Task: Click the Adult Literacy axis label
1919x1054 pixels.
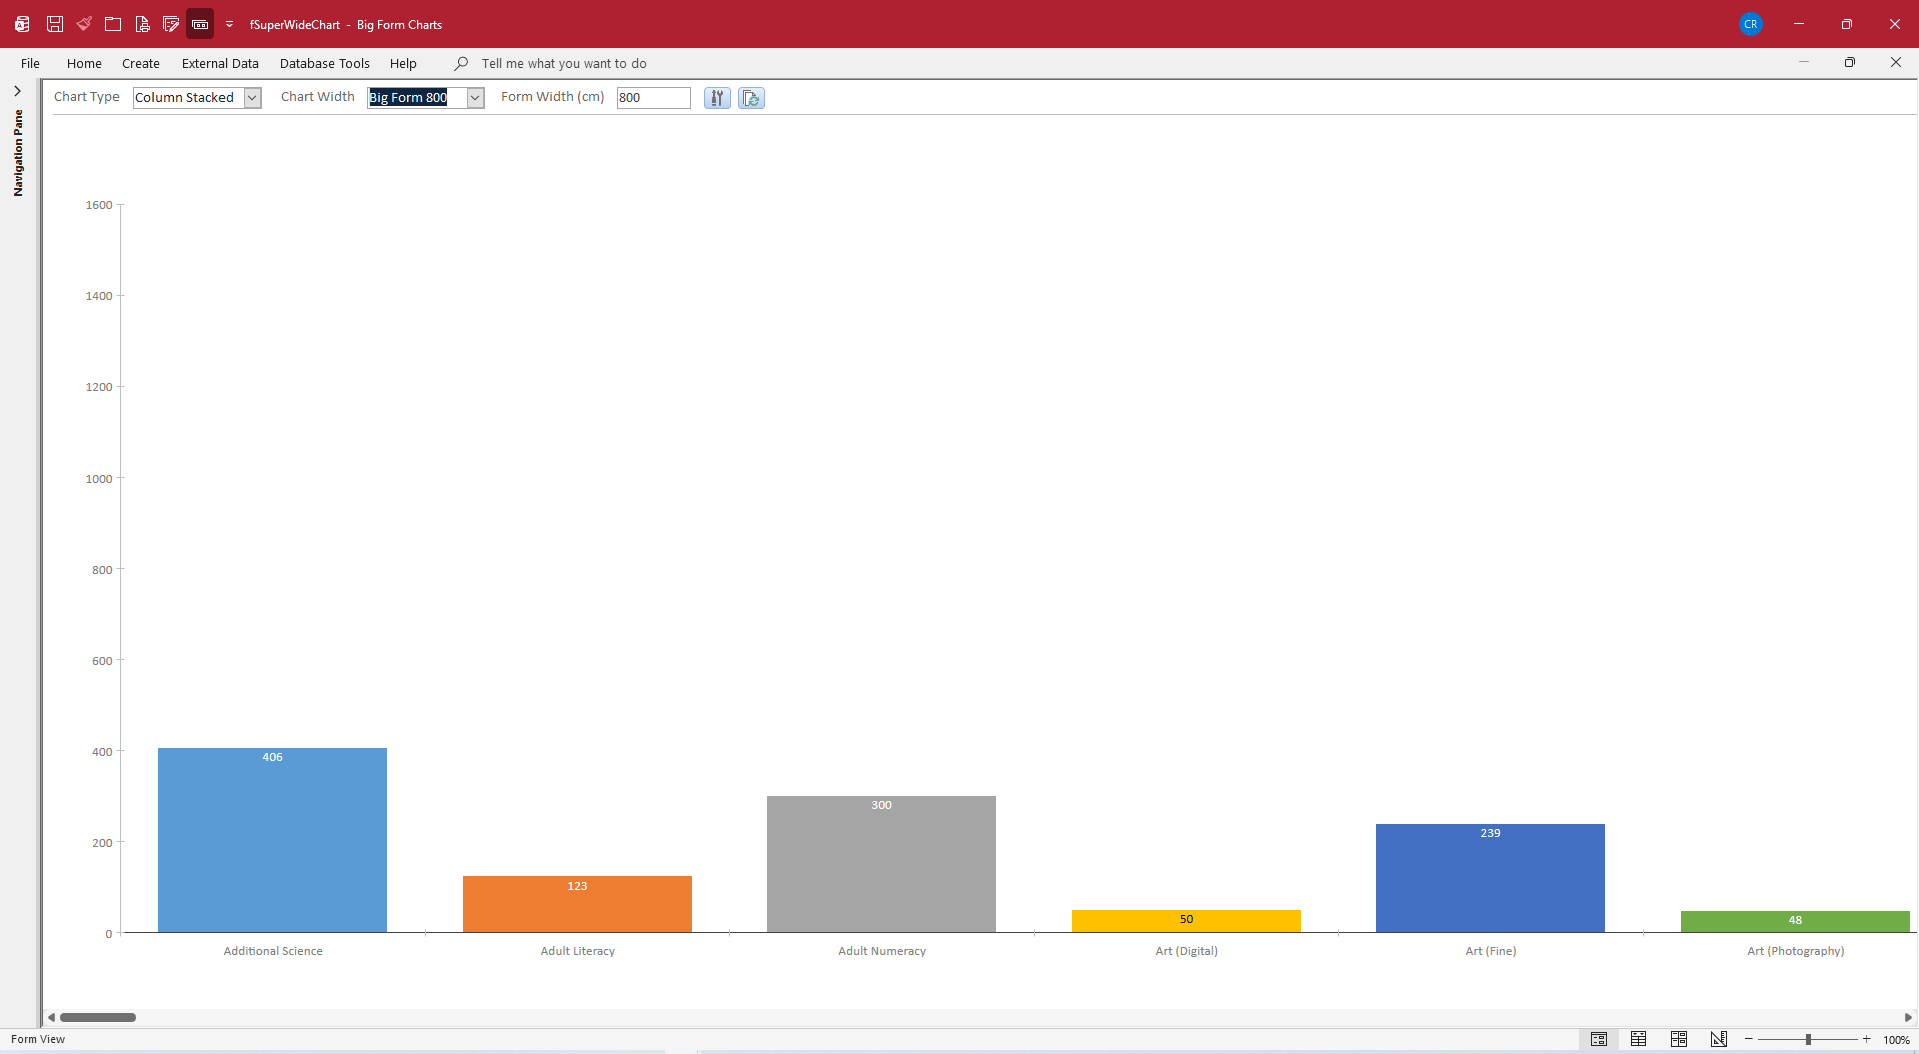Action: [578, 951]
